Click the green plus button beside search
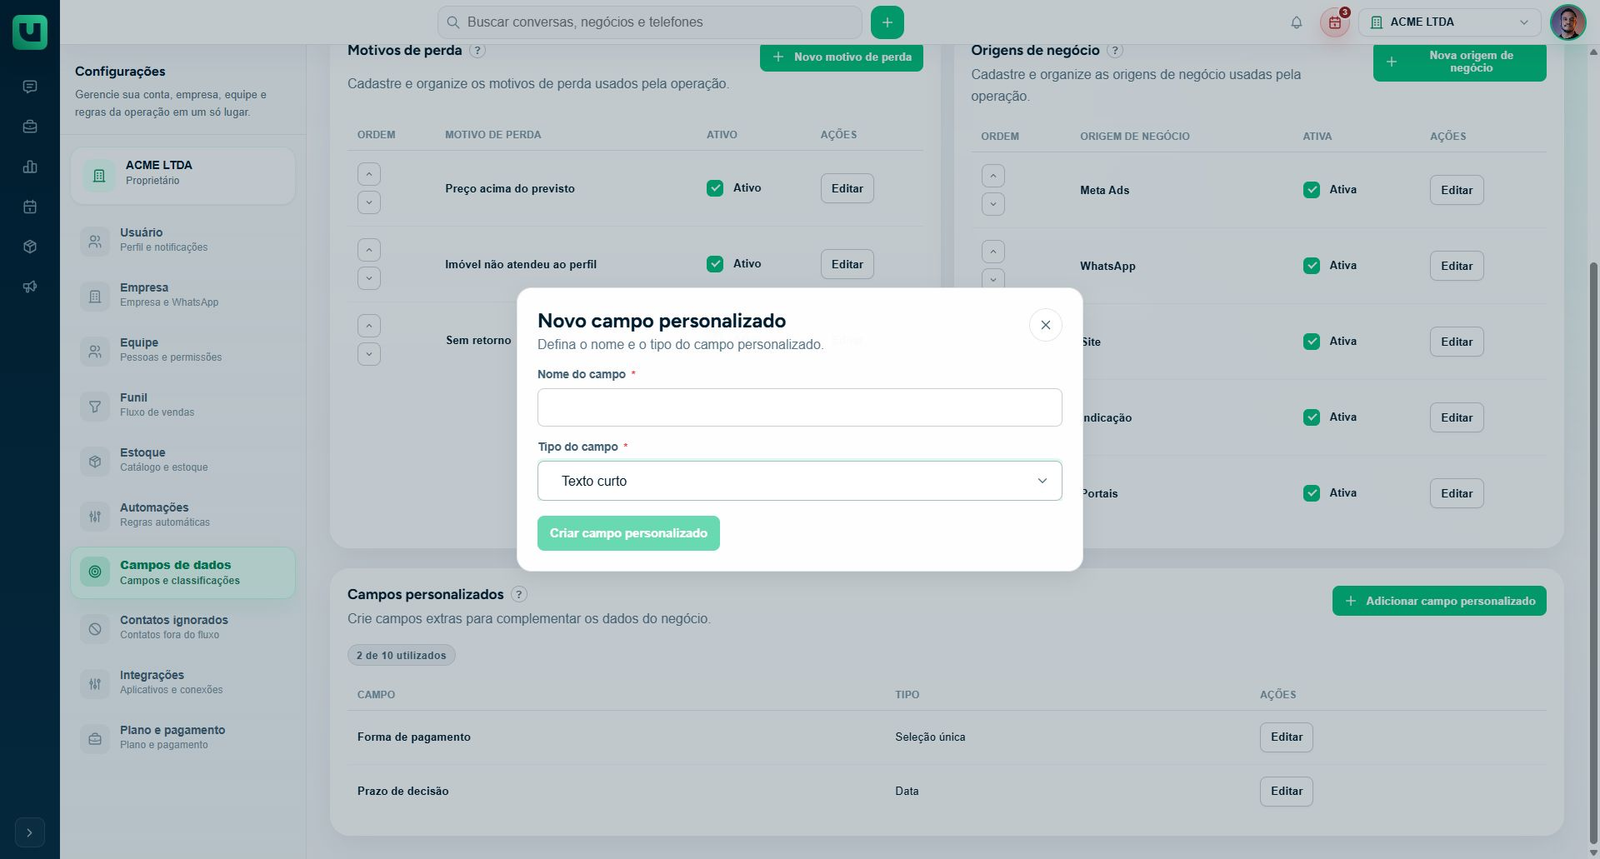Image resolution: width=1600 pixels, height=859 pixels. (887, 22)
